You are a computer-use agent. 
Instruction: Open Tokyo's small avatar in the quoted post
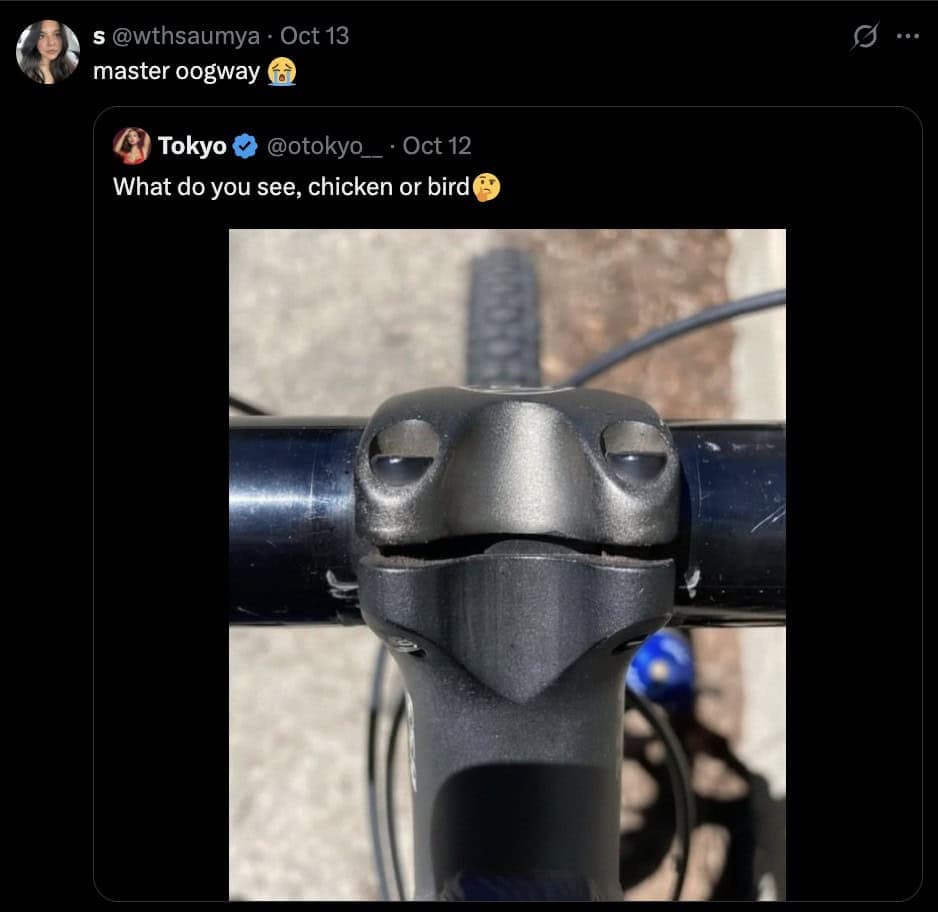(x=131, y=146)
